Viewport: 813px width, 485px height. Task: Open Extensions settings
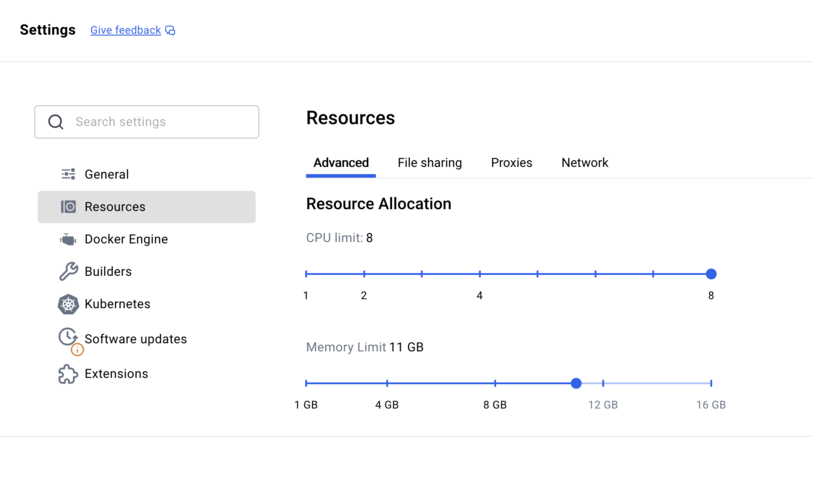pos(147,373)
